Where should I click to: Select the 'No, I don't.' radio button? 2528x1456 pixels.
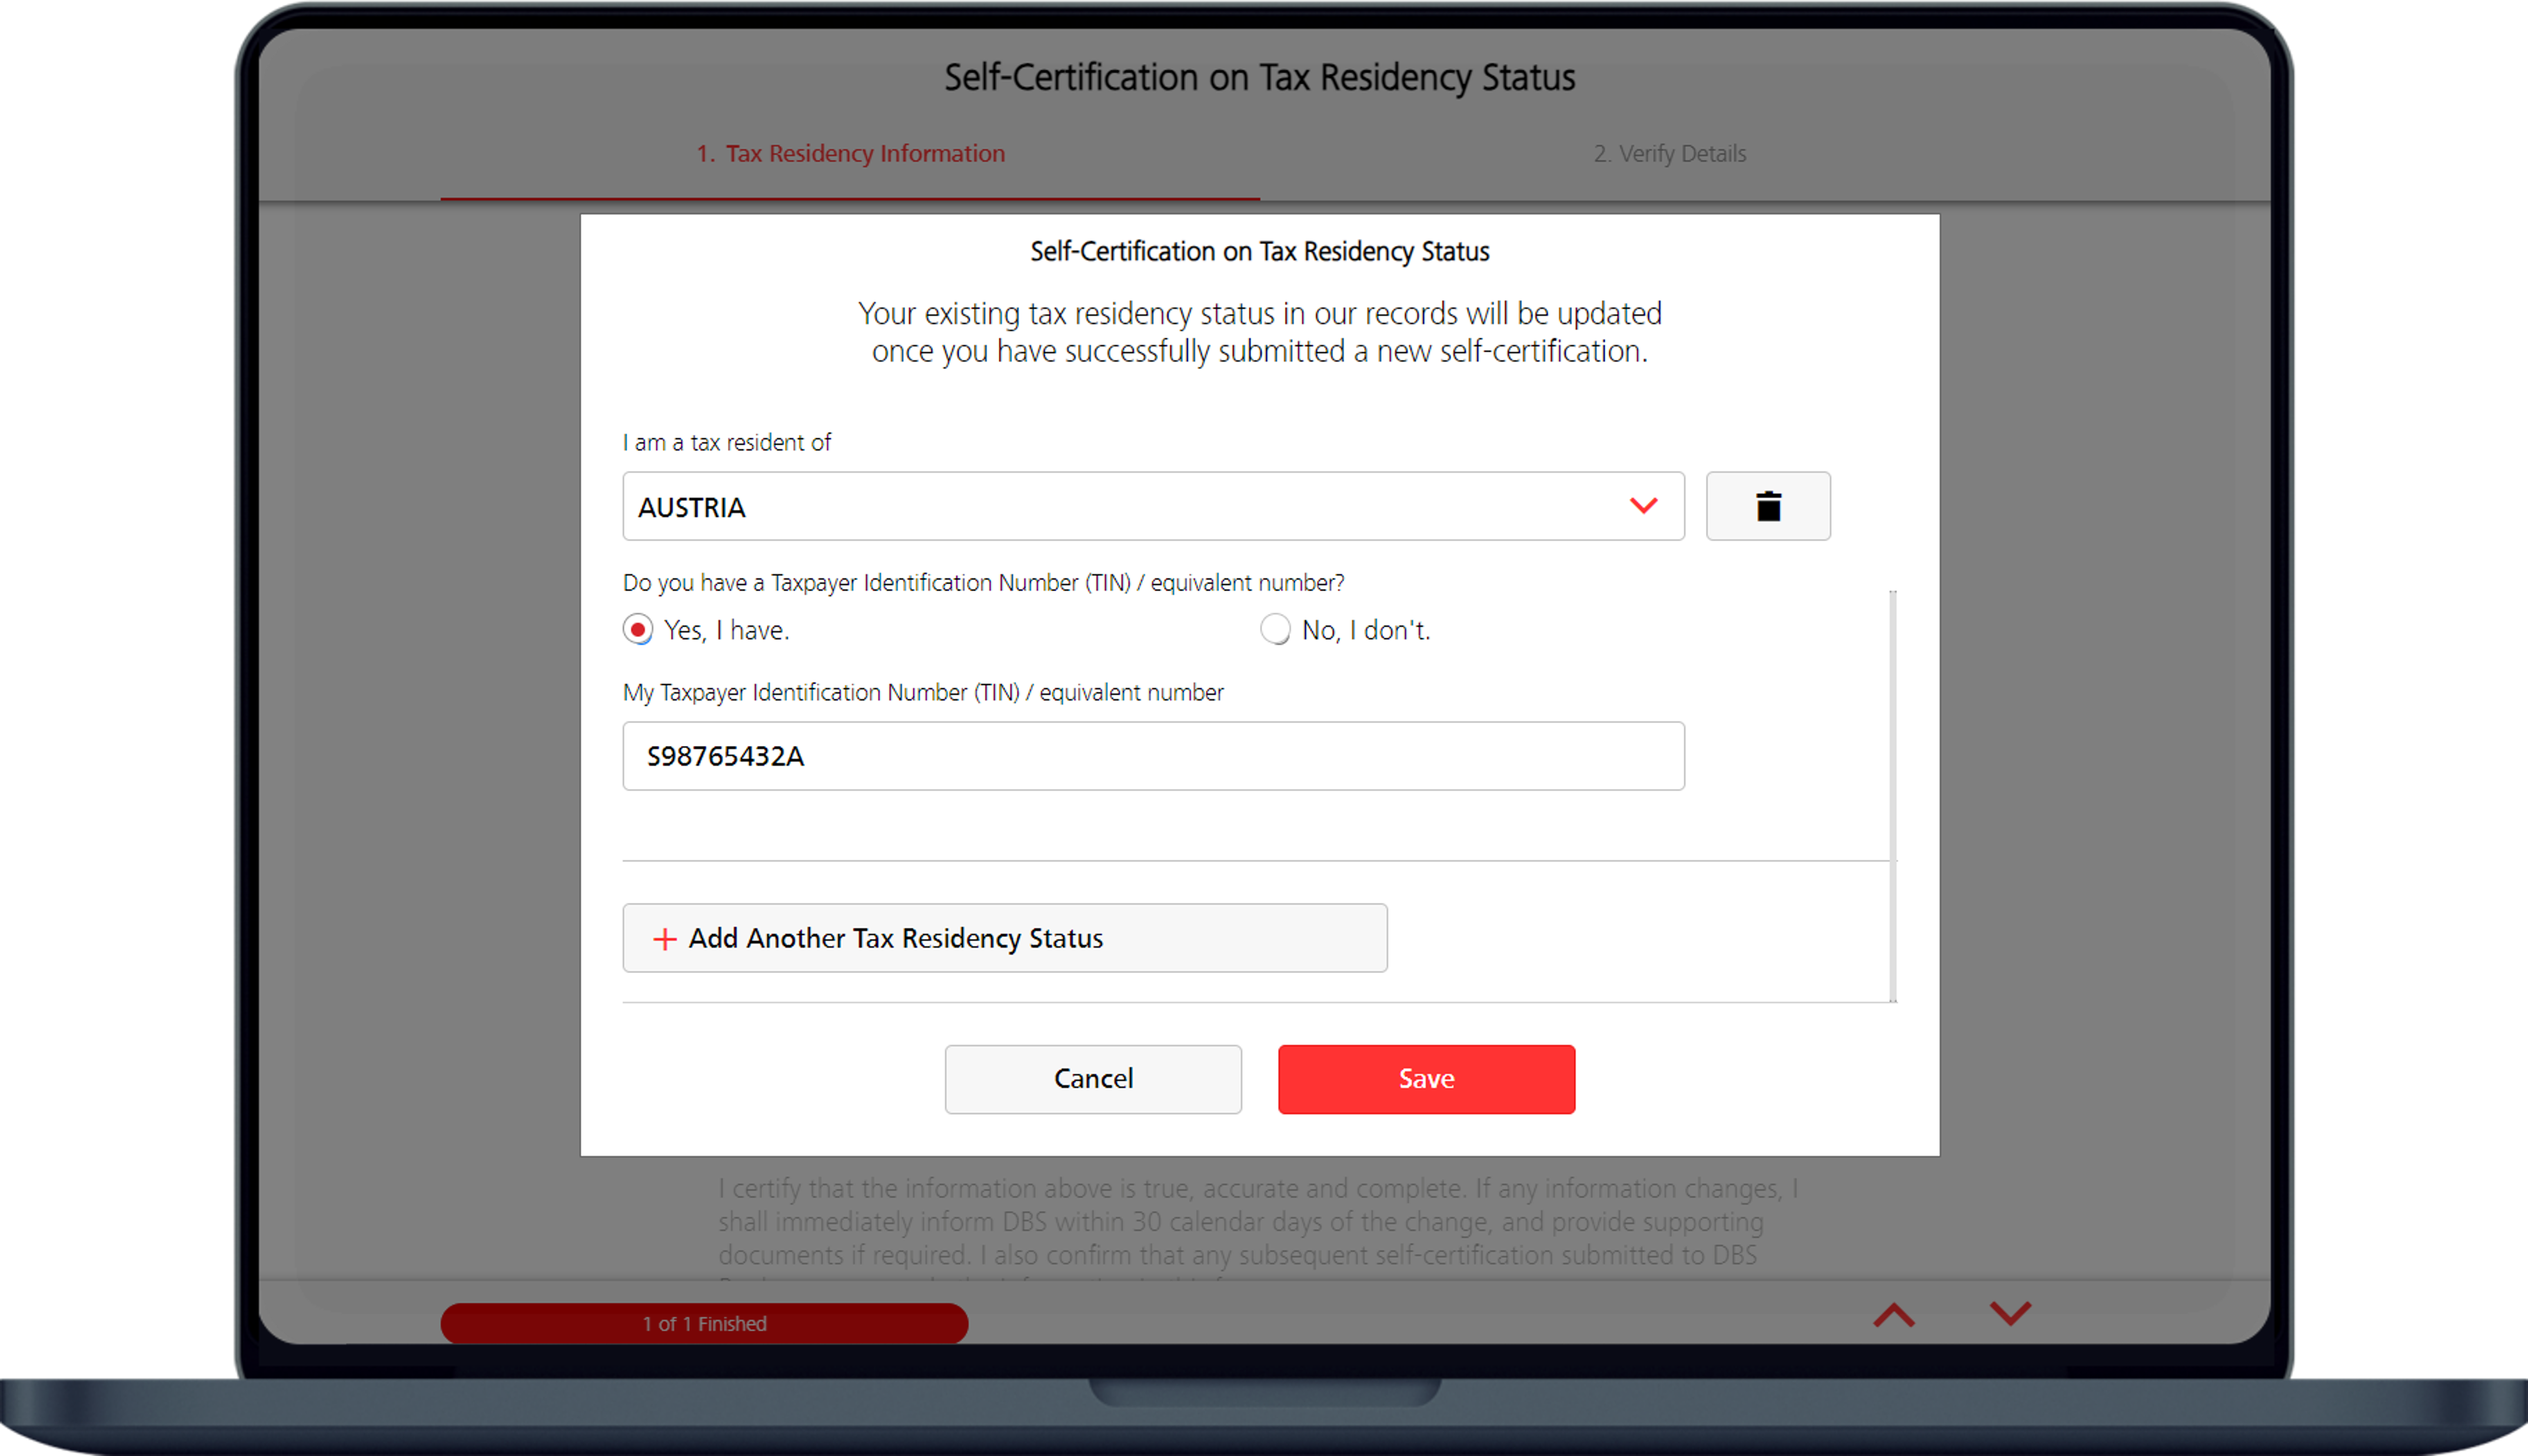pyautogui.click(x=1275, y=630)
